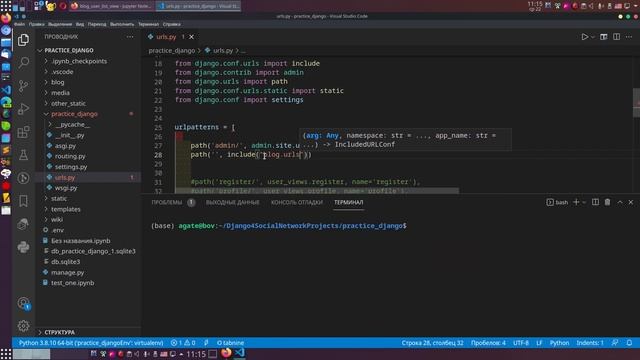This screenshot has height=360, width=640.
Task: Expand the __pycache__ folder
Action: pyautogui.click(x=72, y=124)
